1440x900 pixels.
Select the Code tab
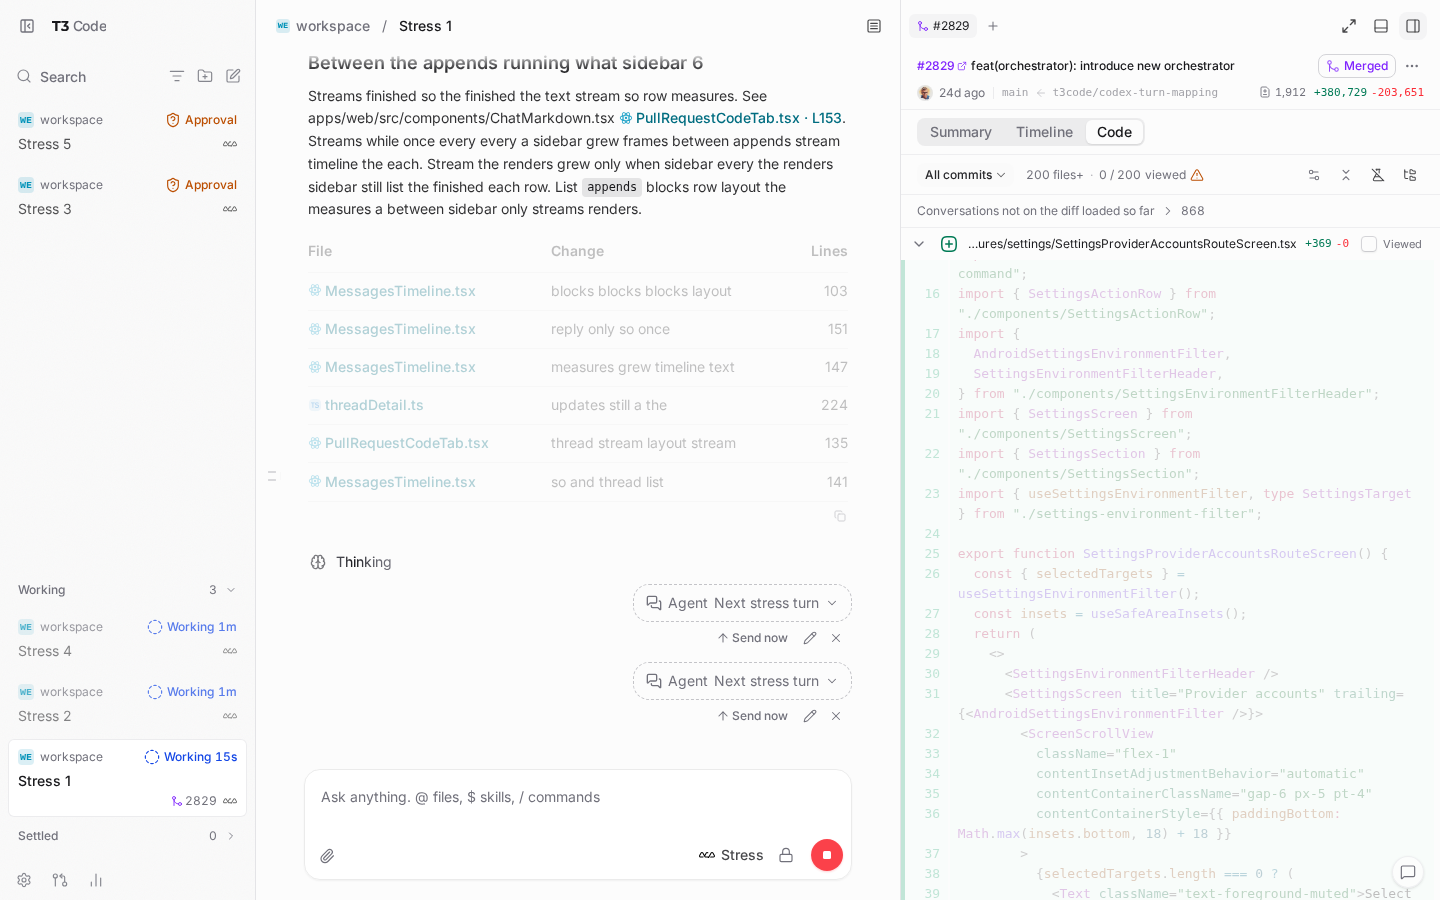pos(1114,132)
